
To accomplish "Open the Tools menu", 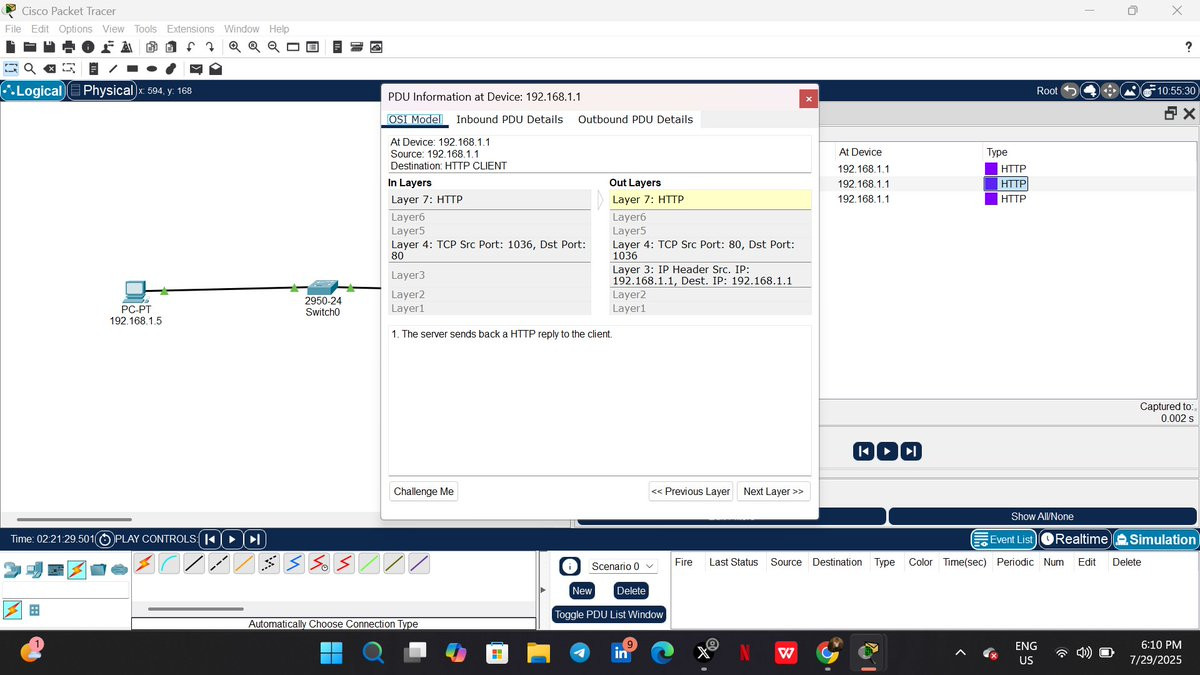I will [145, 29].
